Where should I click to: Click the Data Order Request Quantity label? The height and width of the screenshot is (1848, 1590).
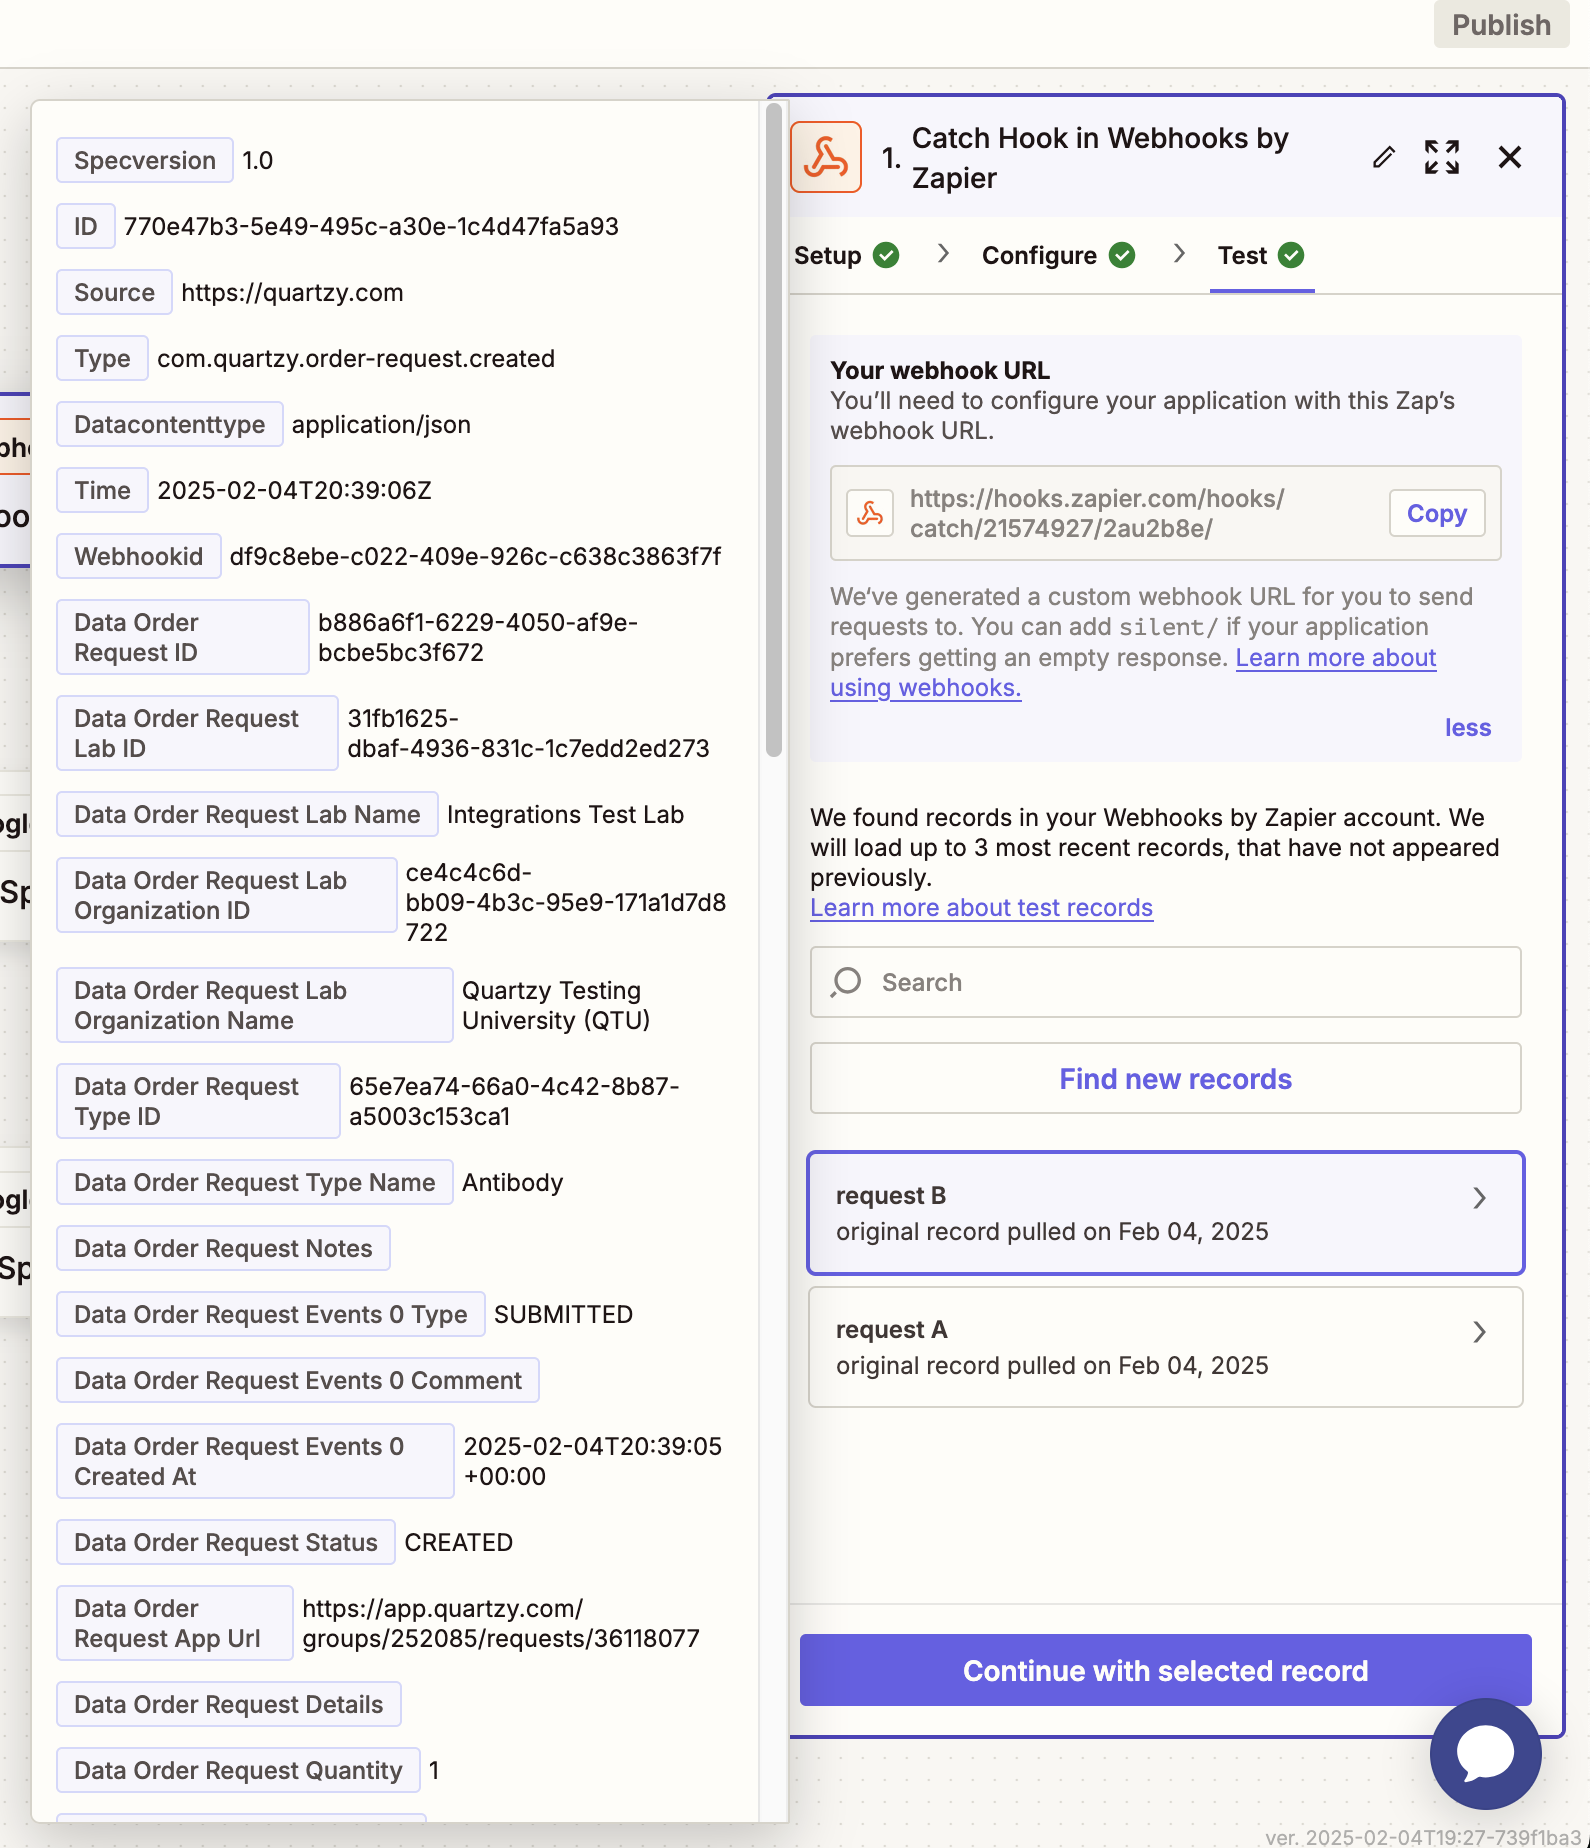click(x=238, y=1770)
